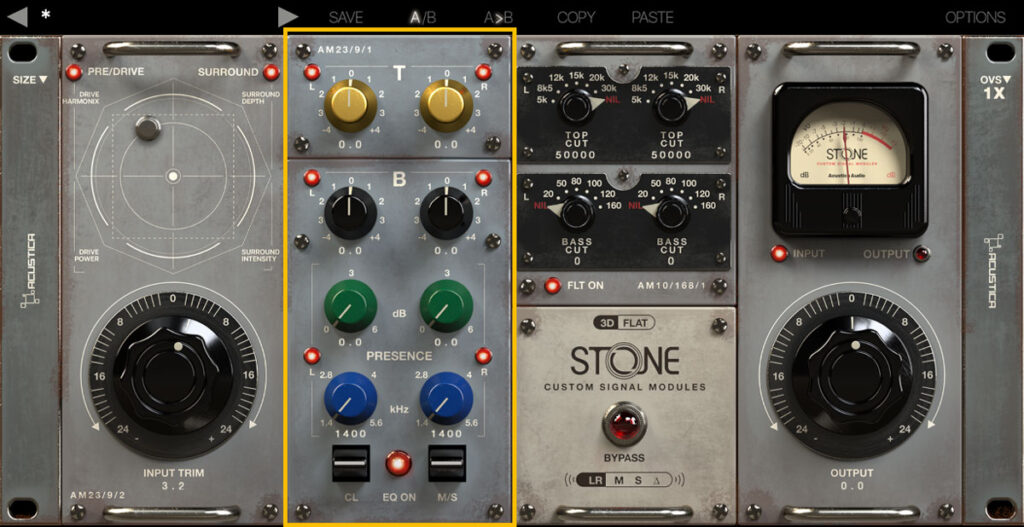Click the OUTPUT large knob
The width and height of the screenshot is (1024, 527).
point(852,375)
